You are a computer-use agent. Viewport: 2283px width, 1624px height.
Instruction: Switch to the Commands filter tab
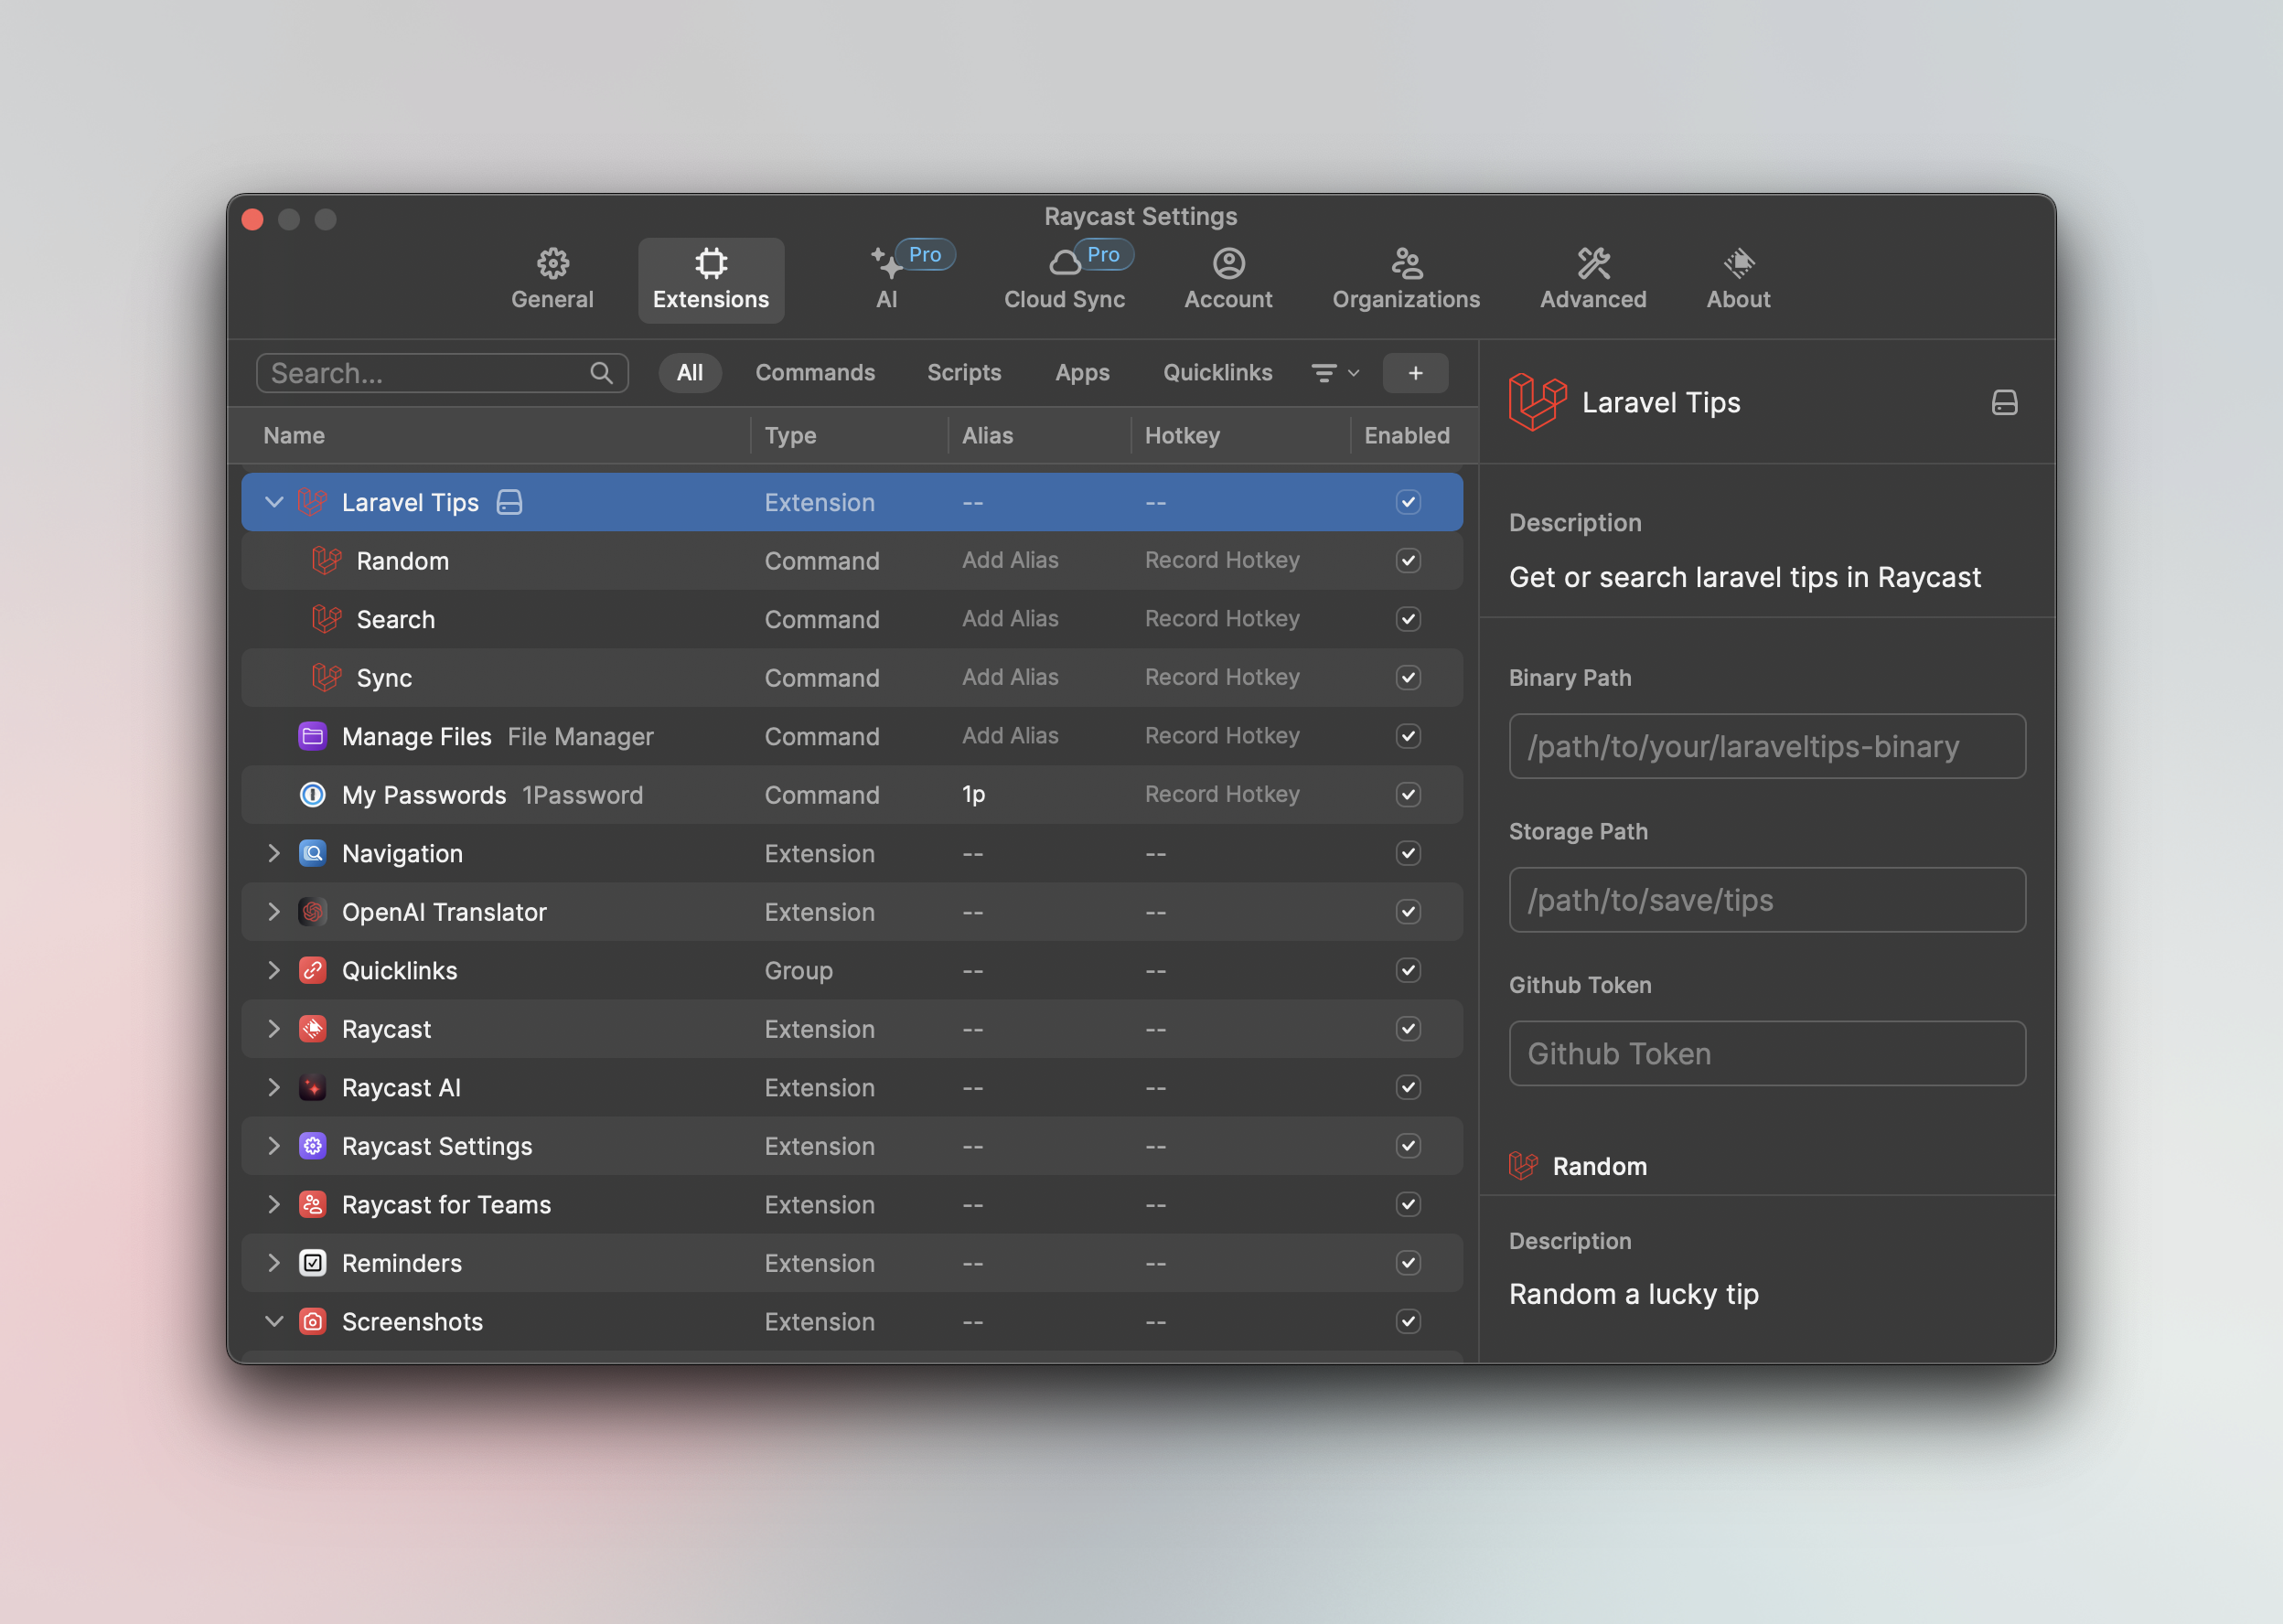(814, 373)
